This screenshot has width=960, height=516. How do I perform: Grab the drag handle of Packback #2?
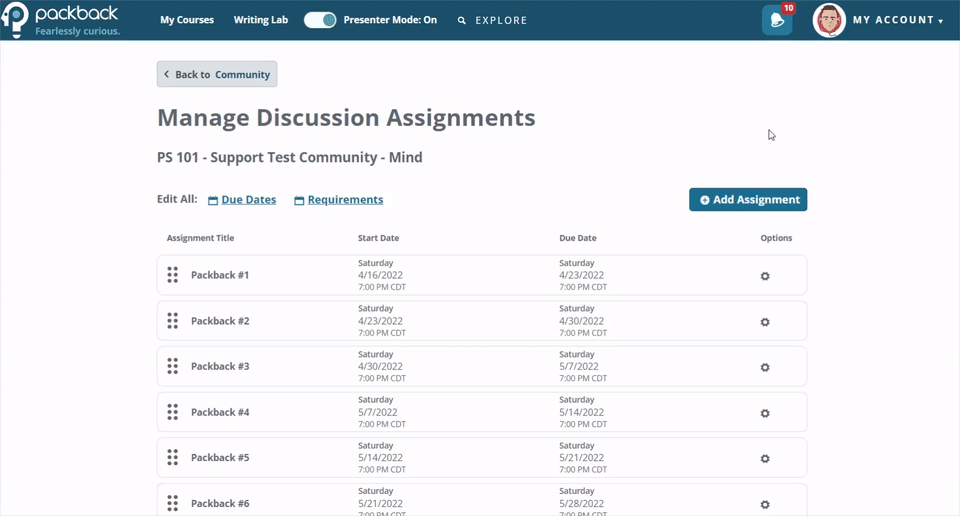[173, 321]
